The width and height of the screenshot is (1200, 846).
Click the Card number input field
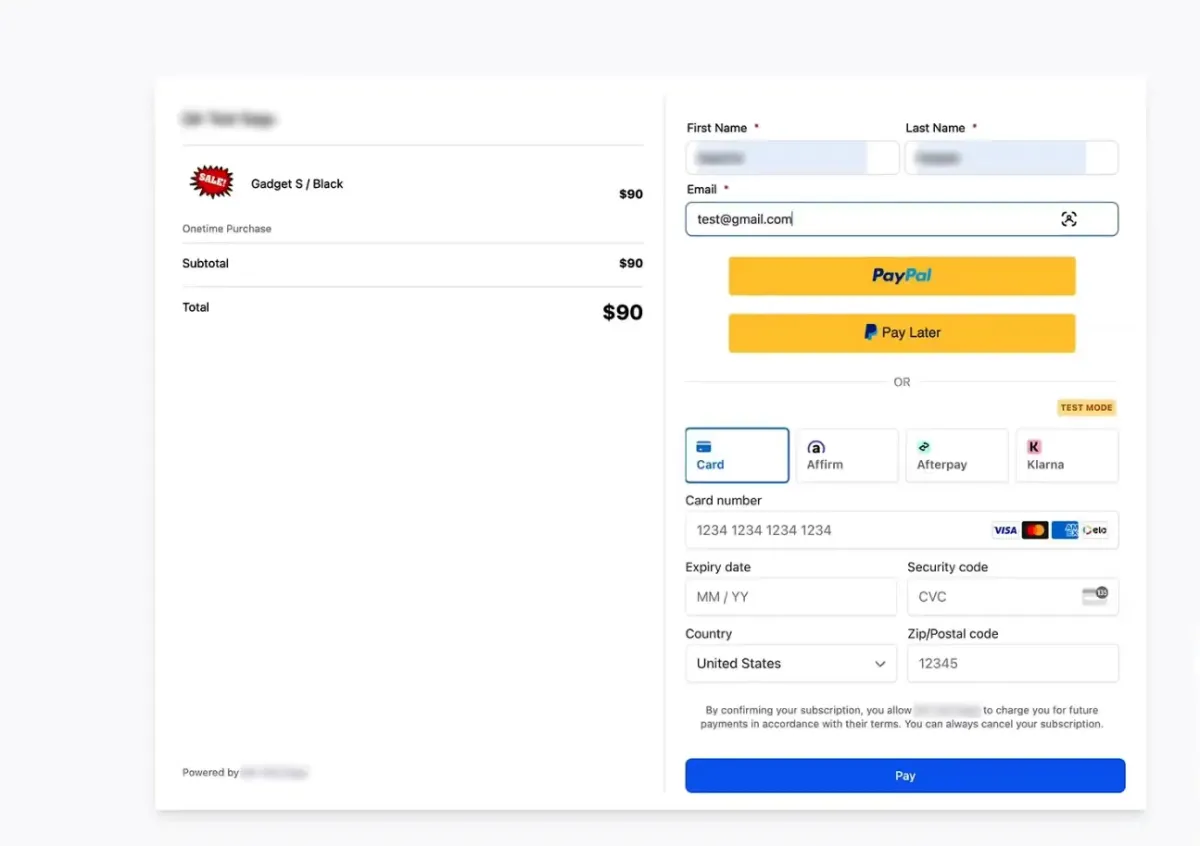coord(902,530)
